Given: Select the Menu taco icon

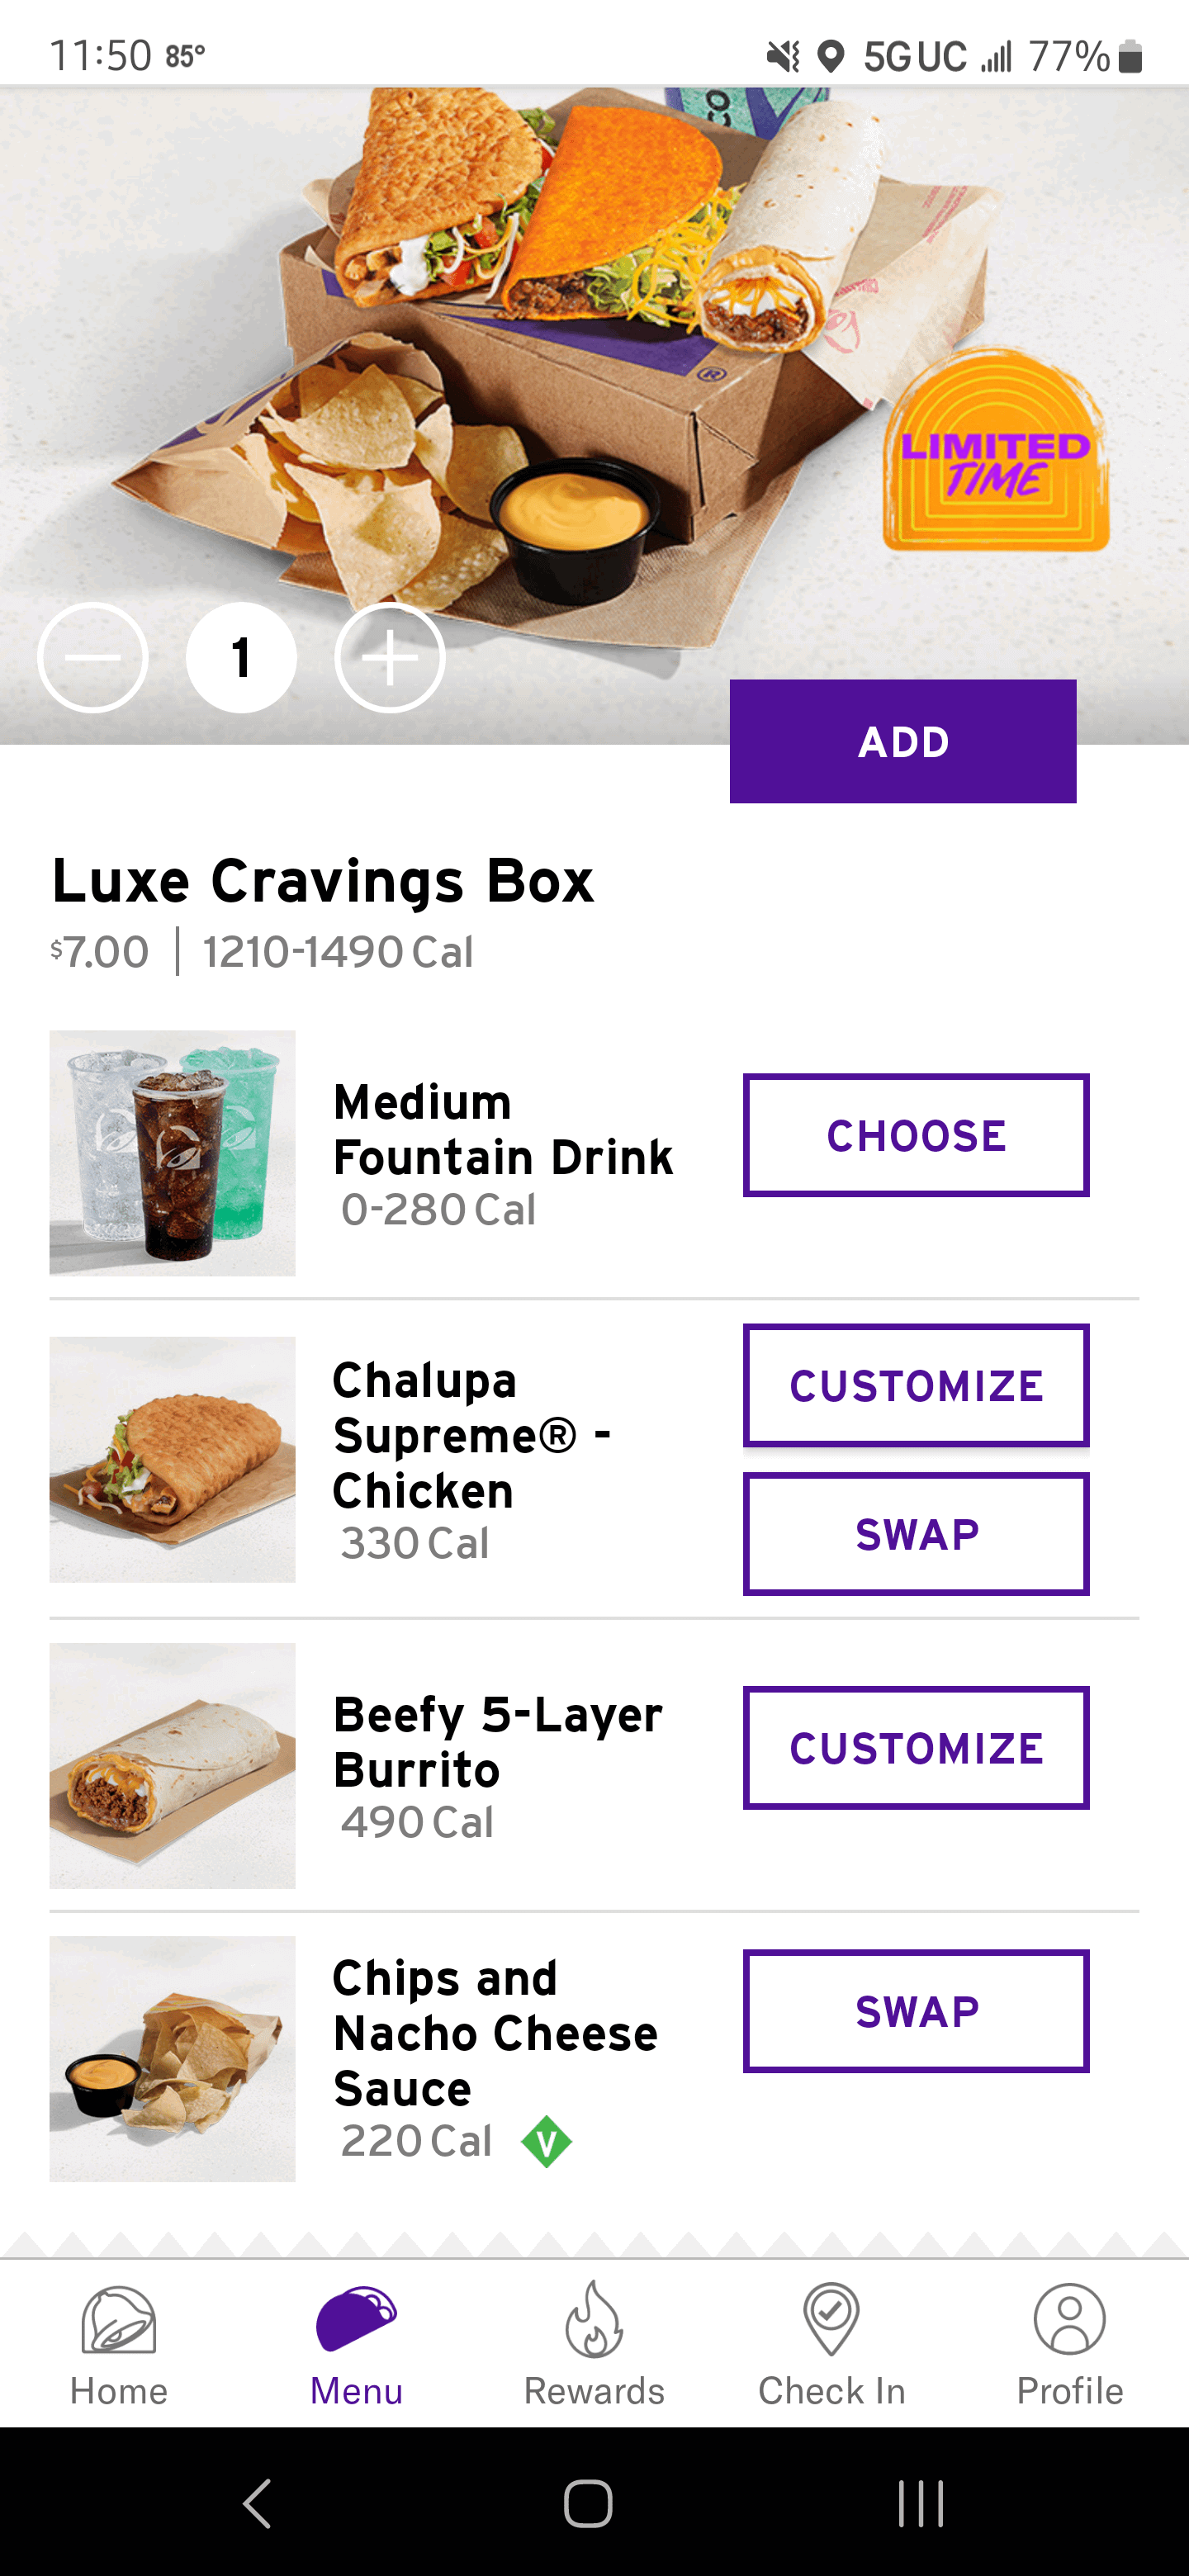Looking at the screenshot, I should click(x=356, y=2318).
